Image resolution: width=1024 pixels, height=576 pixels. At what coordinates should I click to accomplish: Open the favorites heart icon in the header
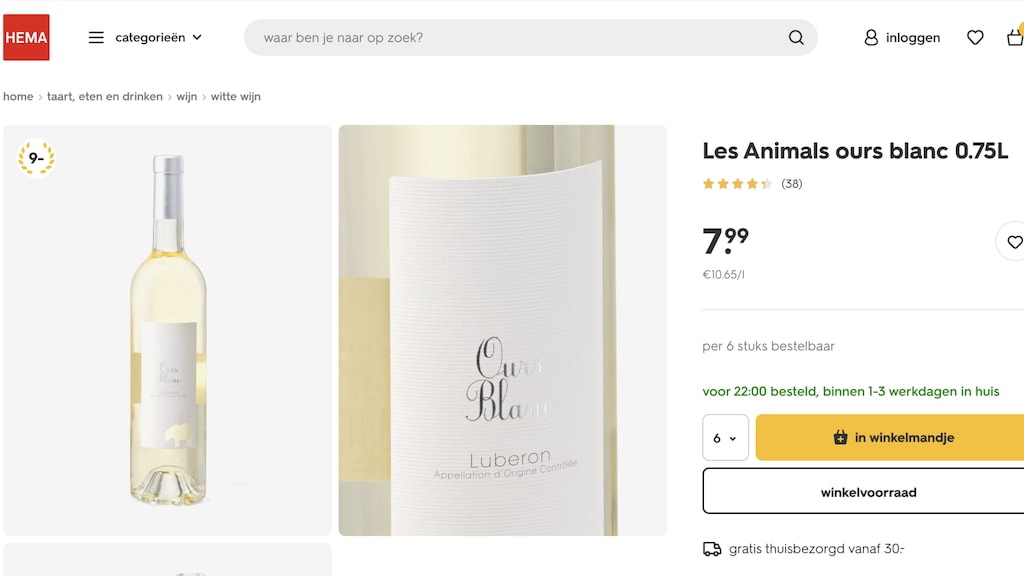[x=973, y=37]
